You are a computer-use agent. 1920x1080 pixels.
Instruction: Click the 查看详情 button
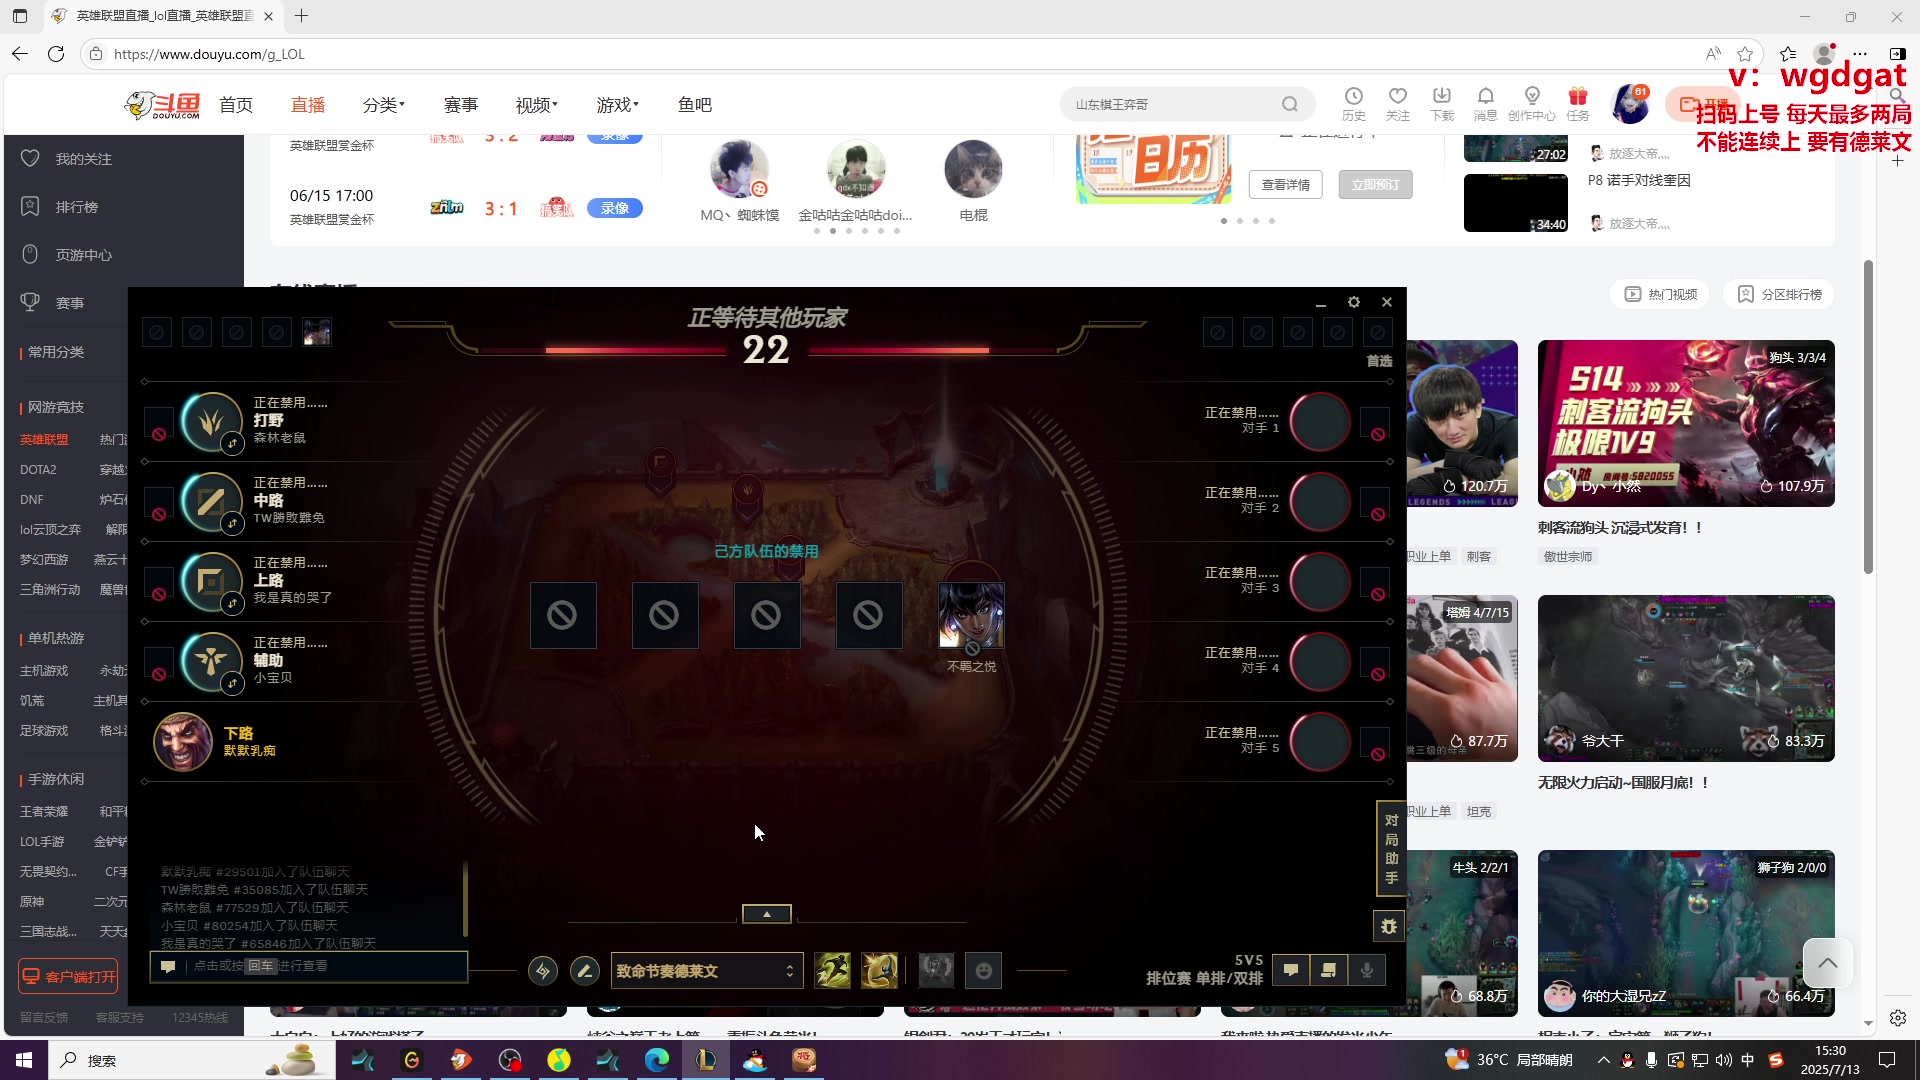point(1285,185)
